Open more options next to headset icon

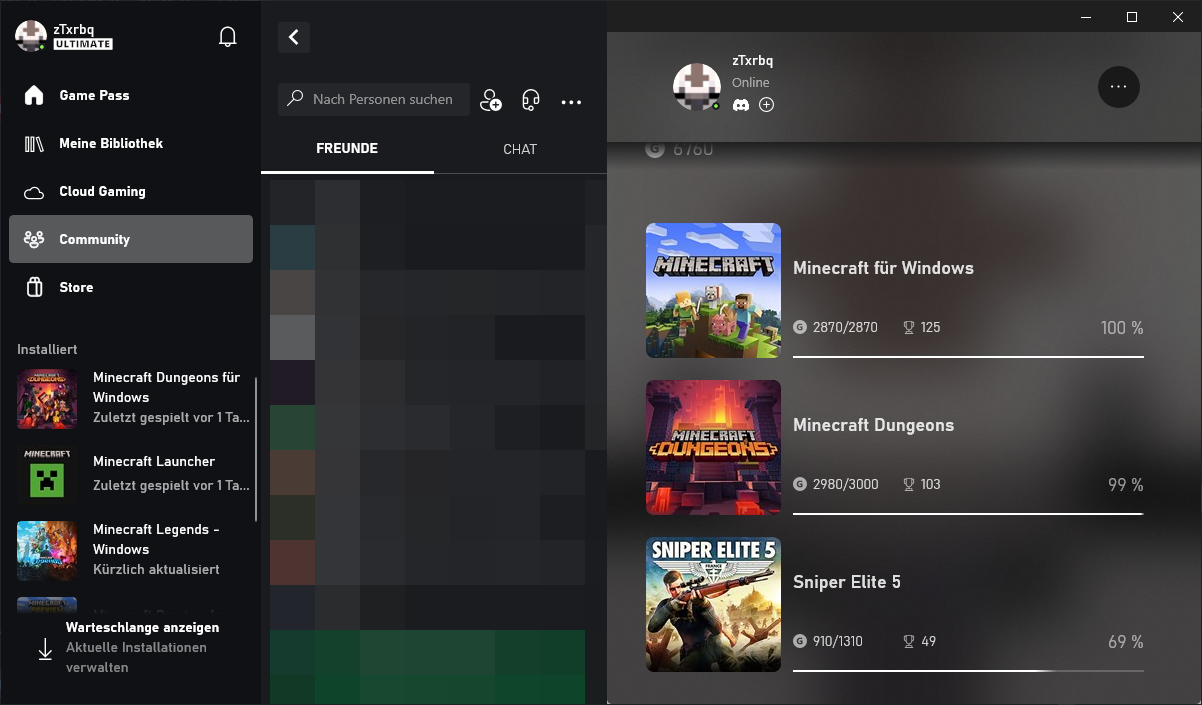[571, 101]
